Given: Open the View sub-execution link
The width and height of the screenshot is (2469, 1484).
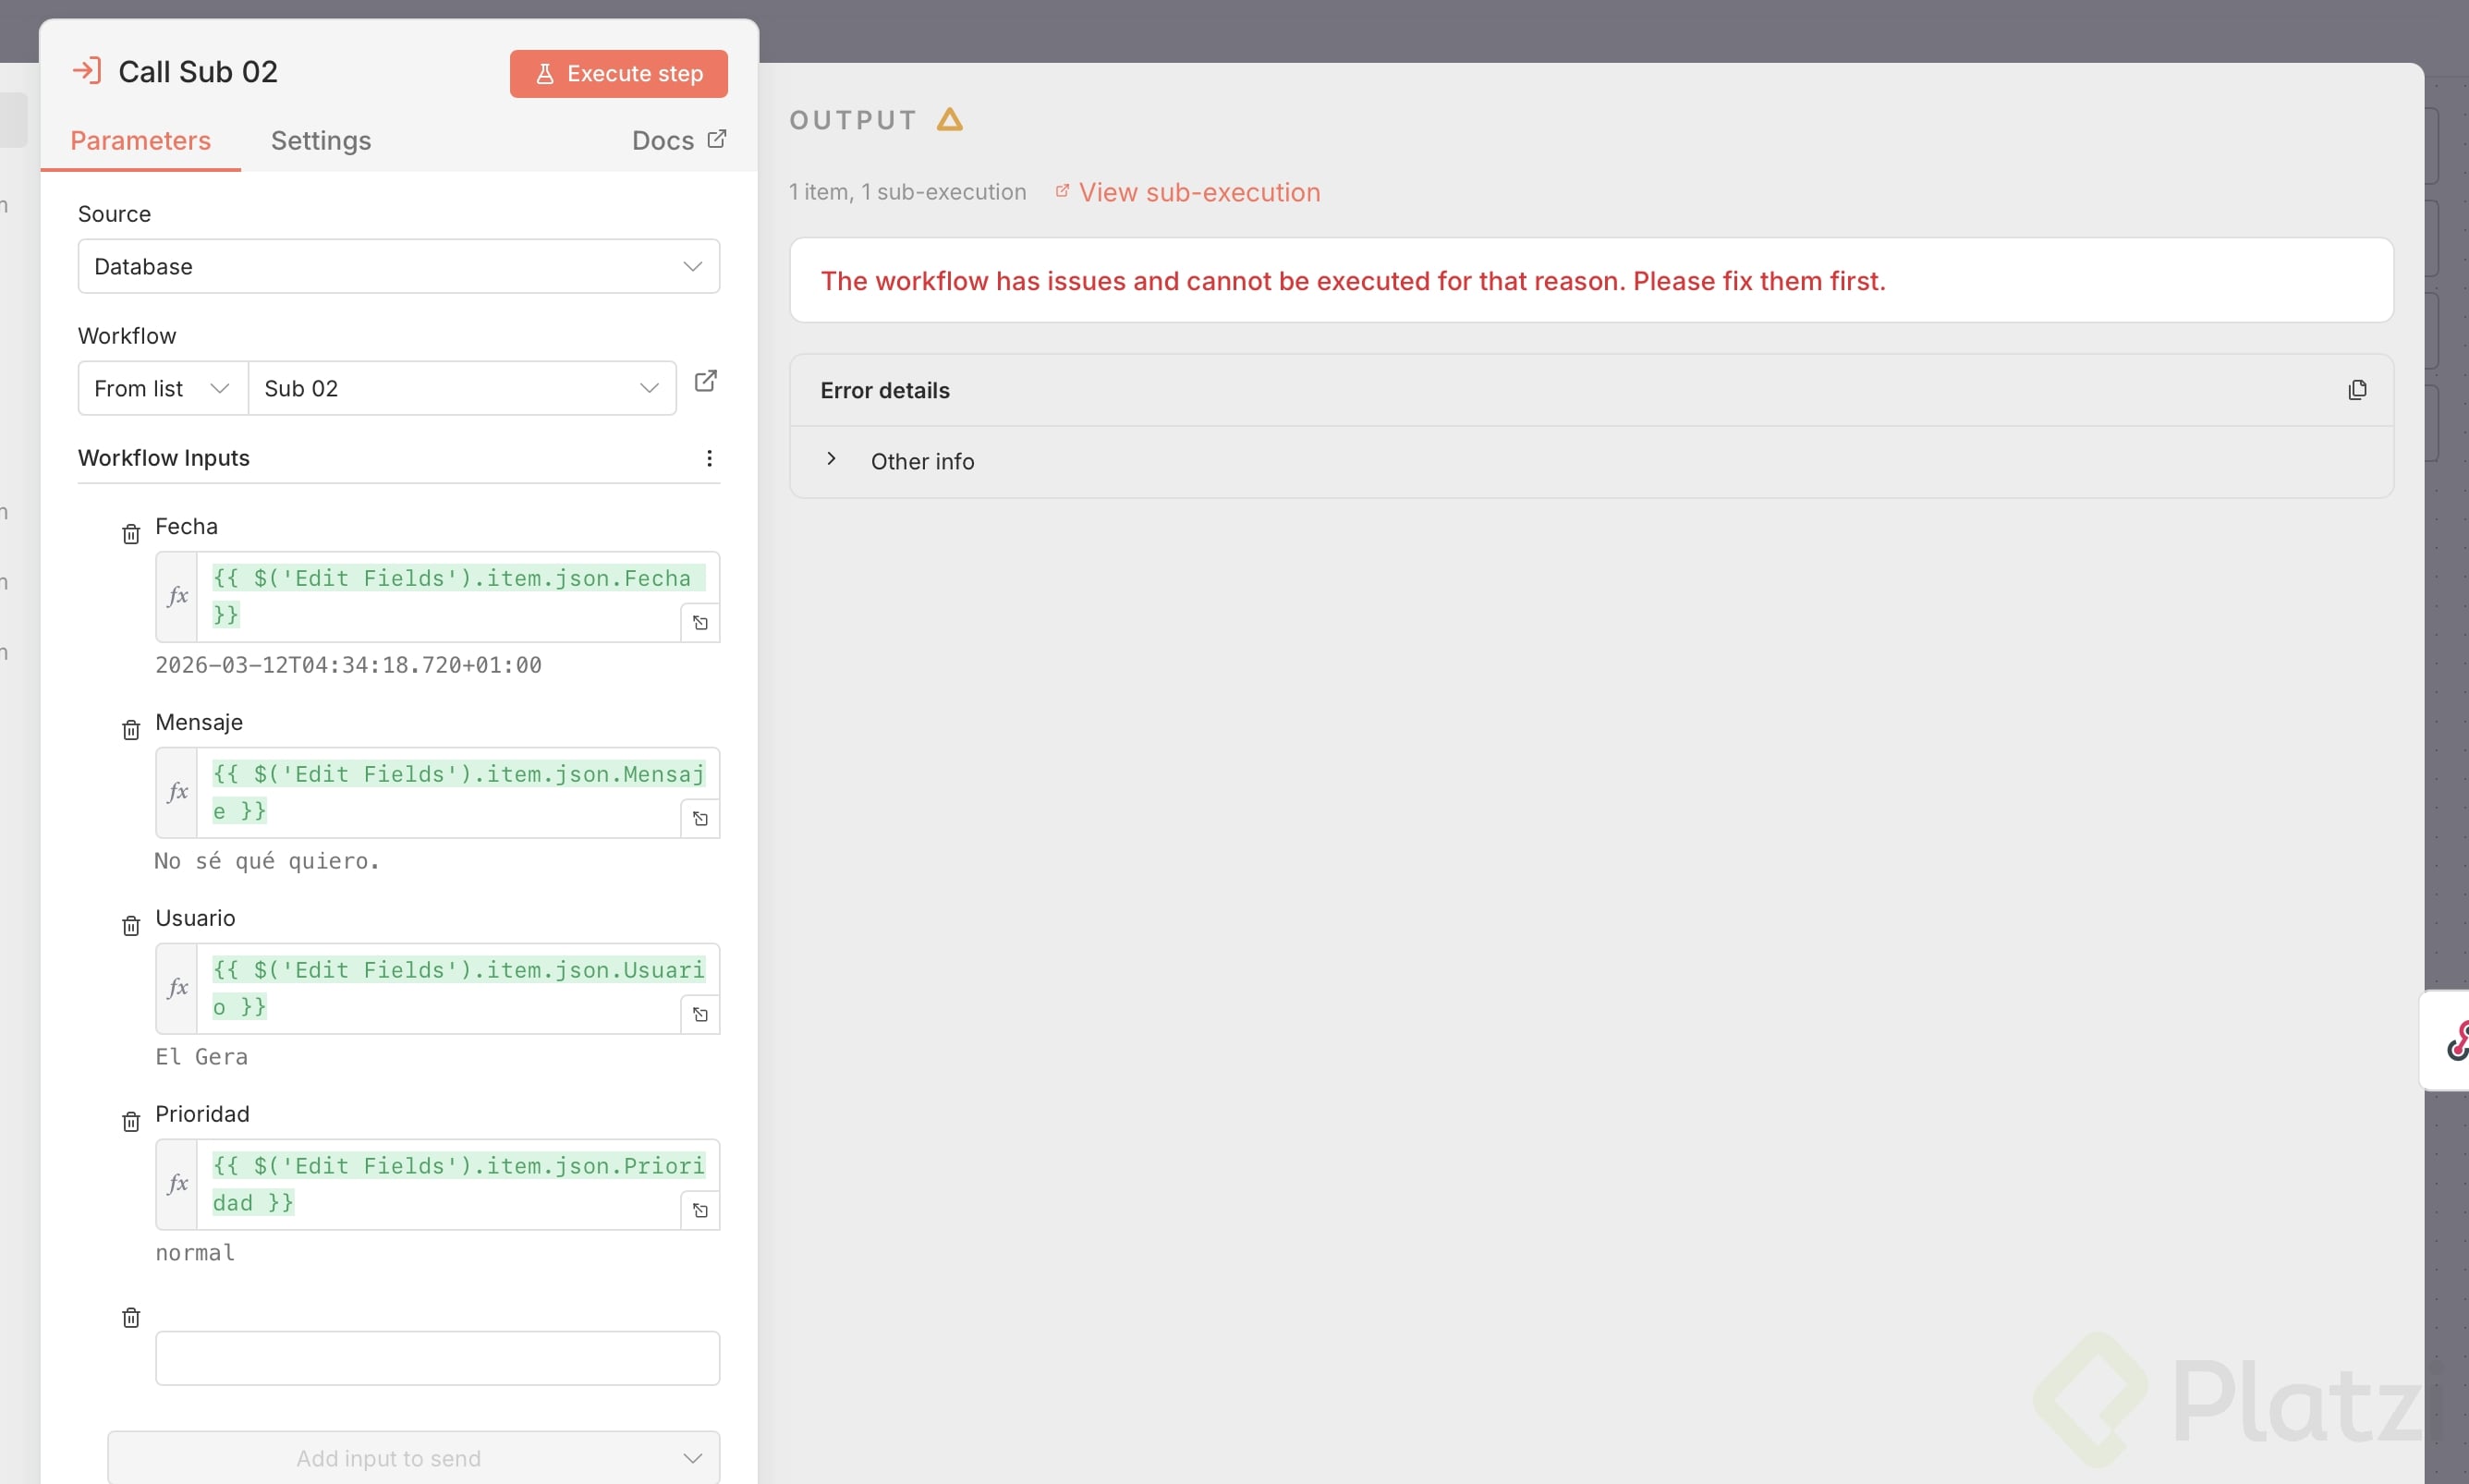Looking at the screenshot, I should pos(1198,192).
